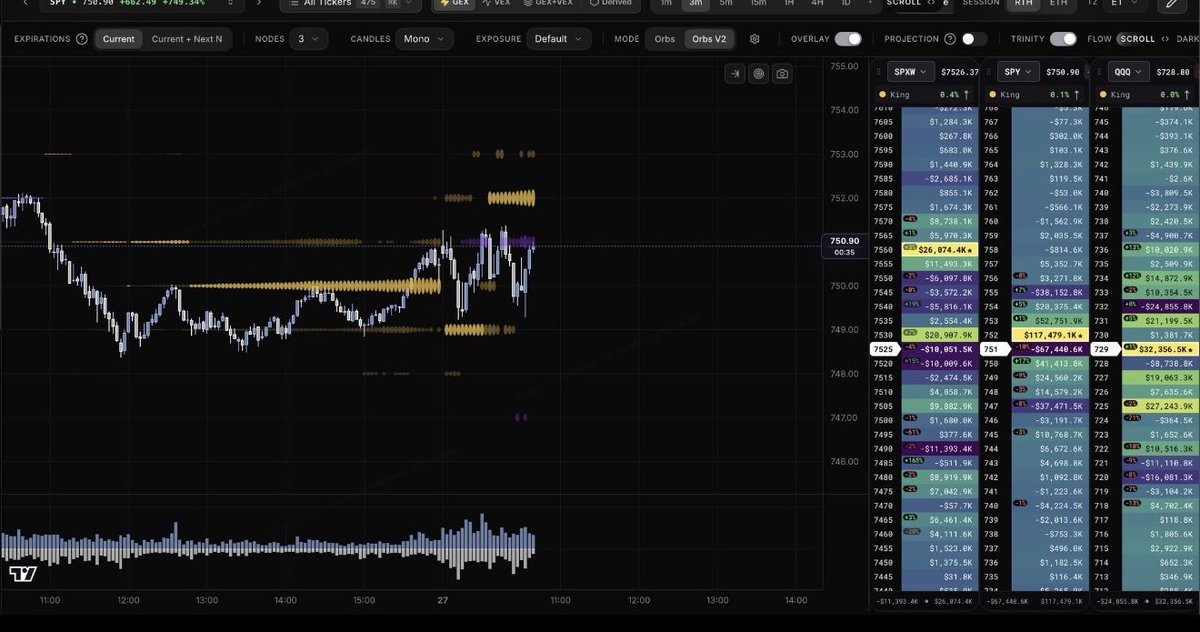
Task: Toggle the Overlay switch
Action: [848, 39]
